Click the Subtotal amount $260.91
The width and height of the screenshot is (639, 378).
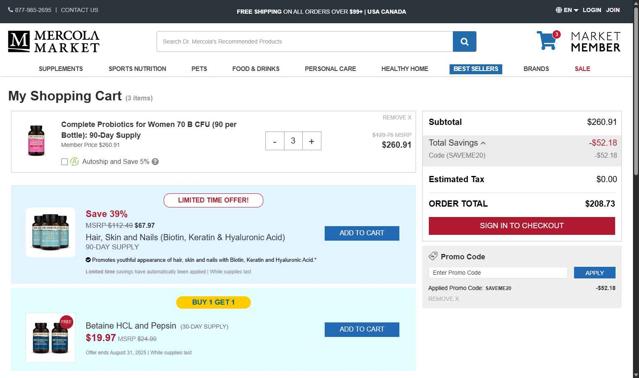pyautogui.click(x=602, y=122)
